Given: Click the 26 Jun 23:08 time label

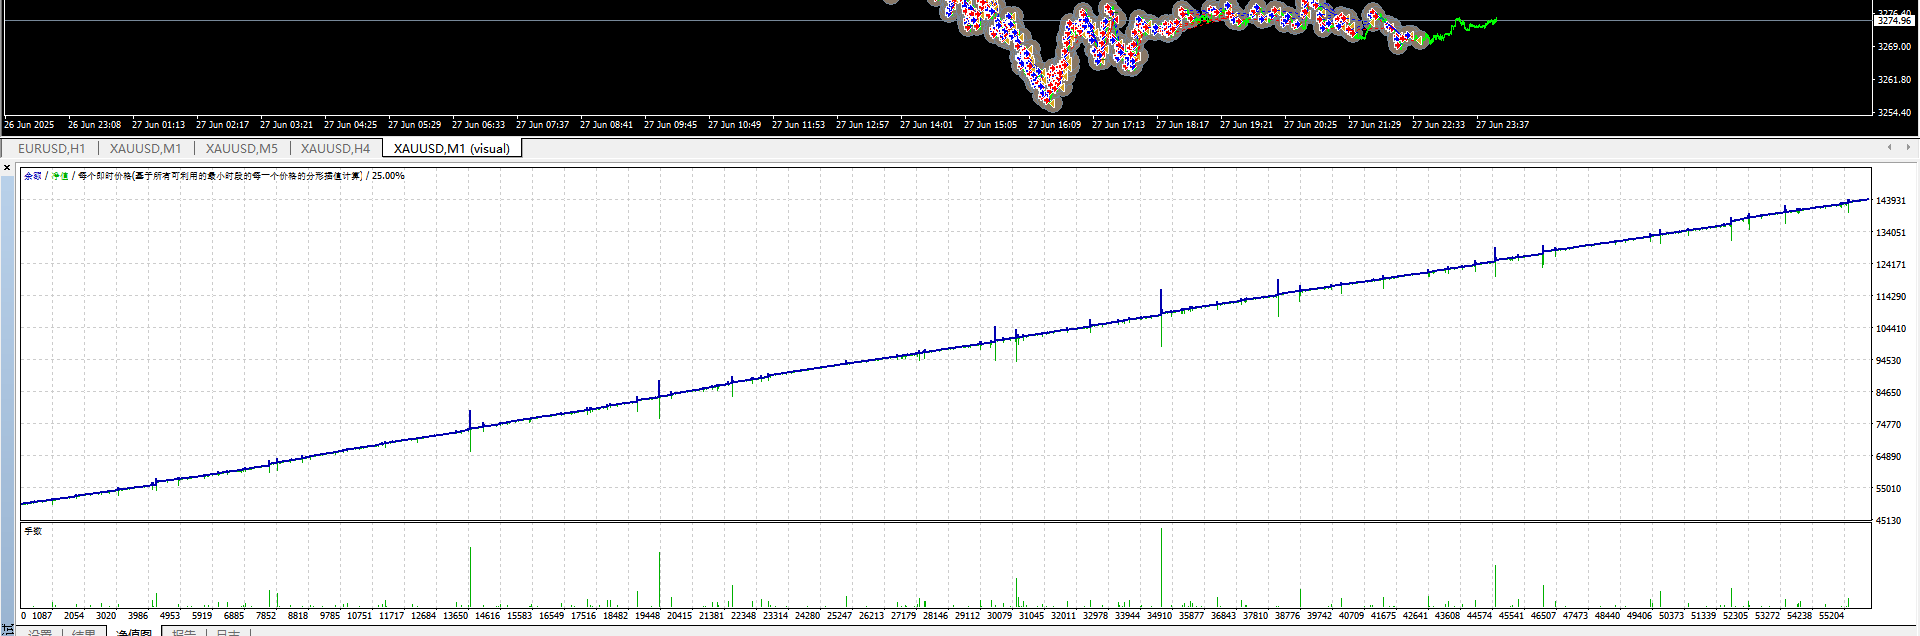Looking at the screenshot, I should [x=94, y=125].
